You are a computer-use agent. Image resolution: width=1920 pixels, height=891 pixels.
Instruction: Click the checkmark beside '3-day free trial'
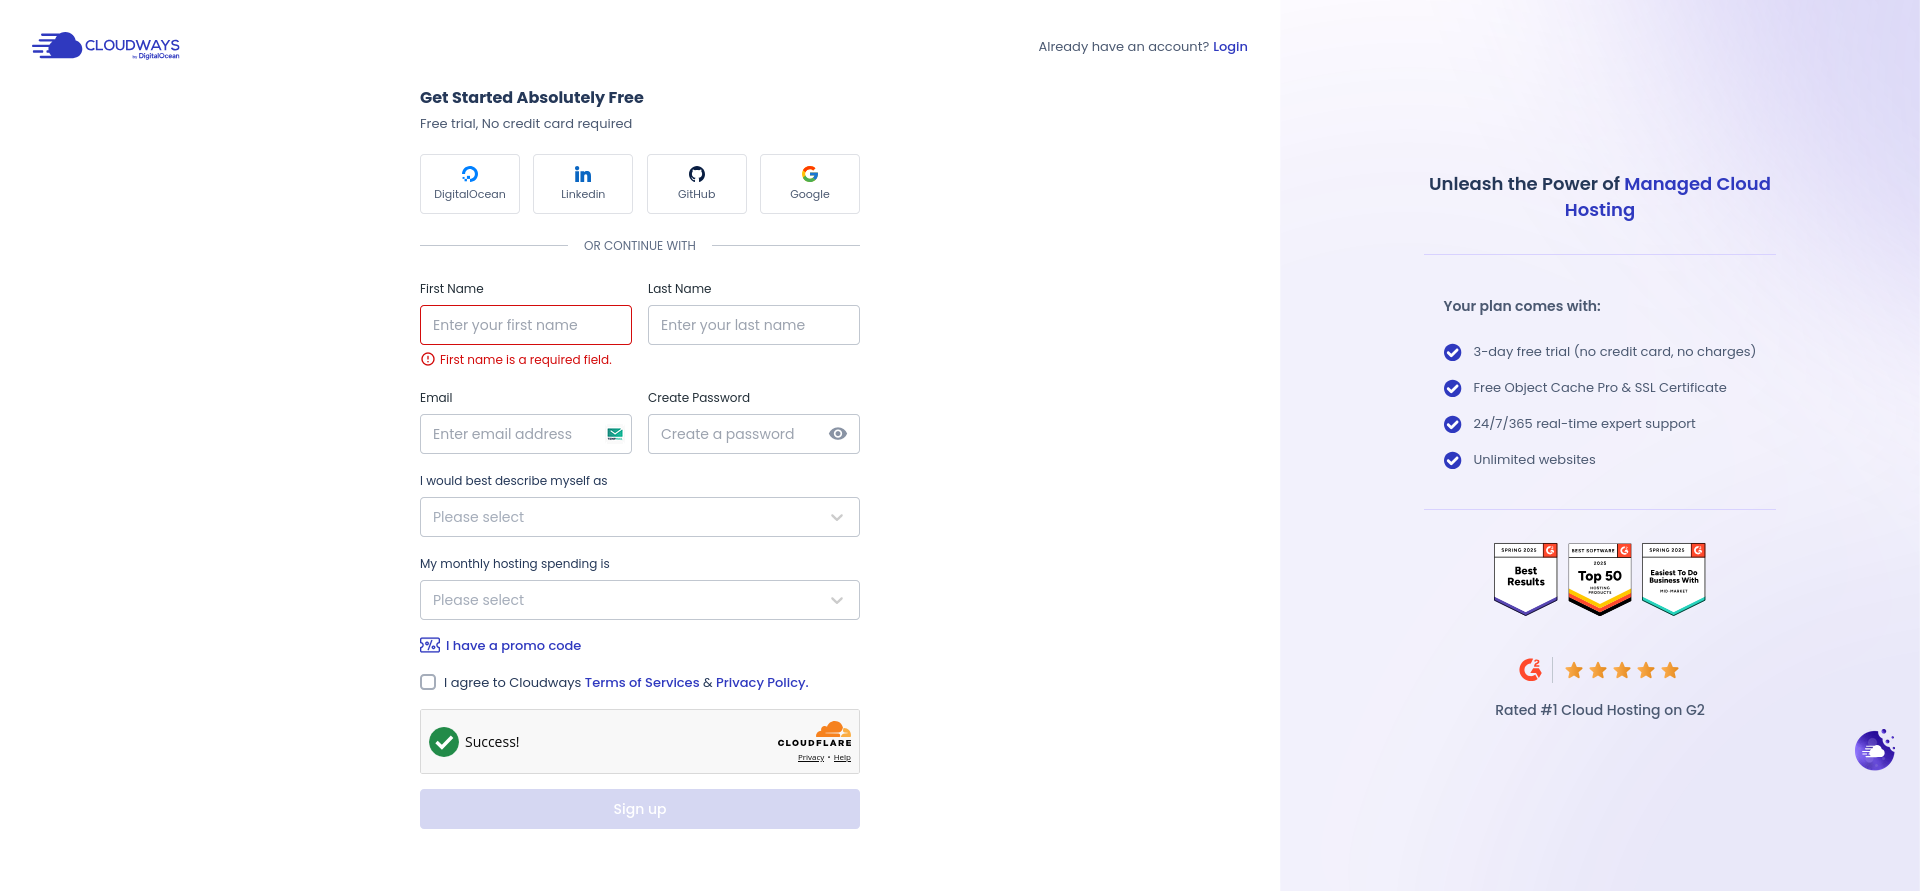1453,352
